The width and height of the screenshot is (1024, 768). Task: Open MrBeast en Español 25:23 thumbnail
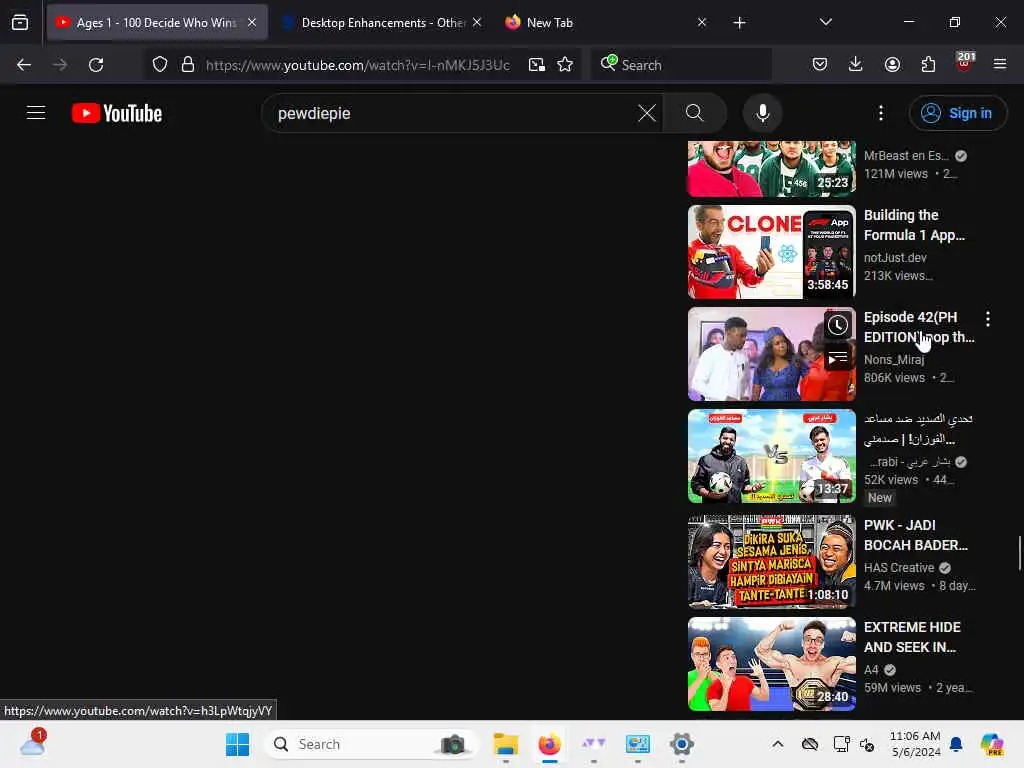tap(771, 168)
